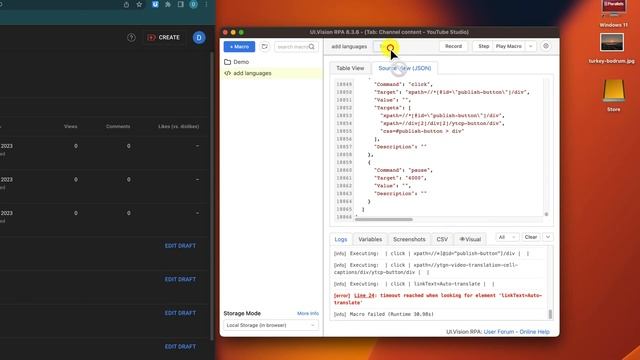Click the Line 24 error link
Image resolution: width=640 pixels, height=360 pixels.
click(x=364, y=296)
